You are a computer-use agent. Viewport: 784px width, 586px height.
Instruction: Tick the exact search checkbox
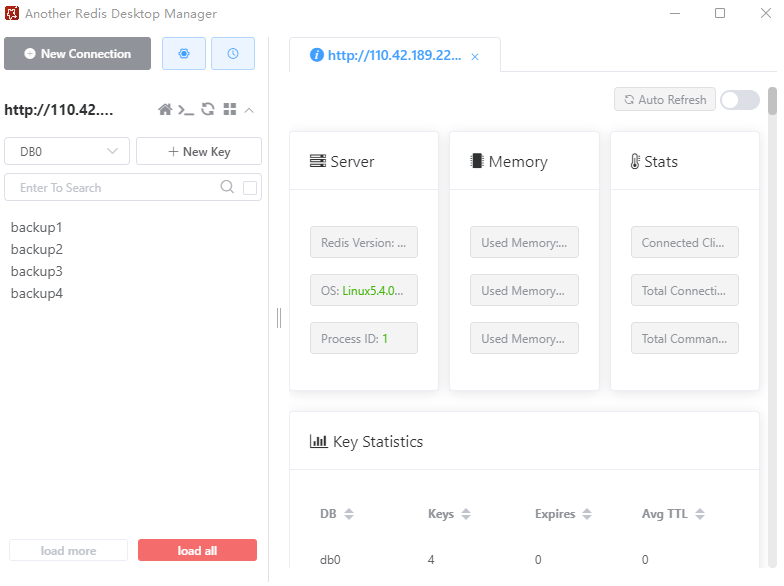[250, 187]
